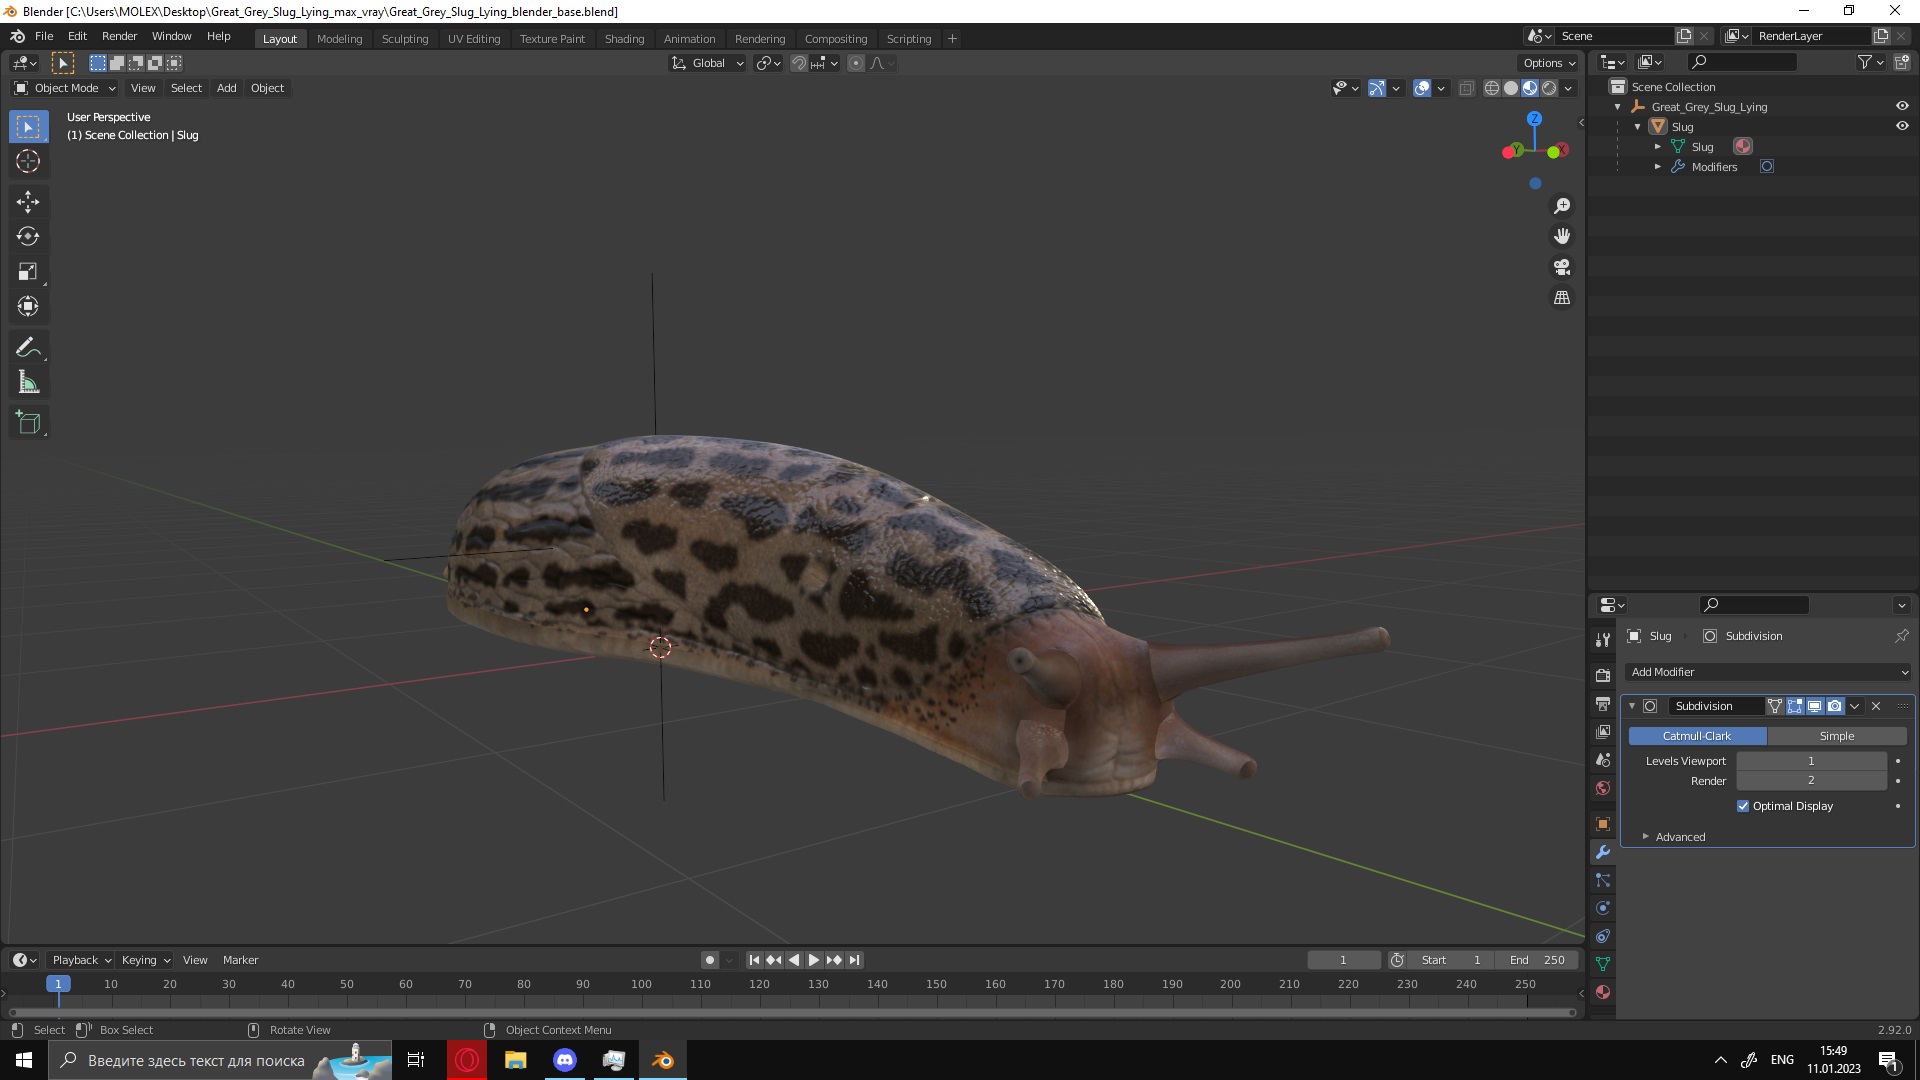Open the View Layer properties tab
Viewport: 1920px width, 1080px height.
[x=1603, y=732]
